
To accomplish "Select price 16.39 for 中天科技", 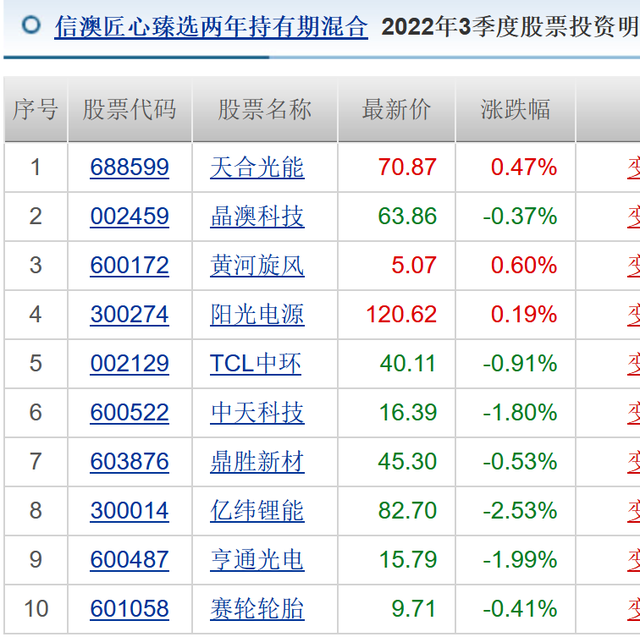I will (407, 412).
